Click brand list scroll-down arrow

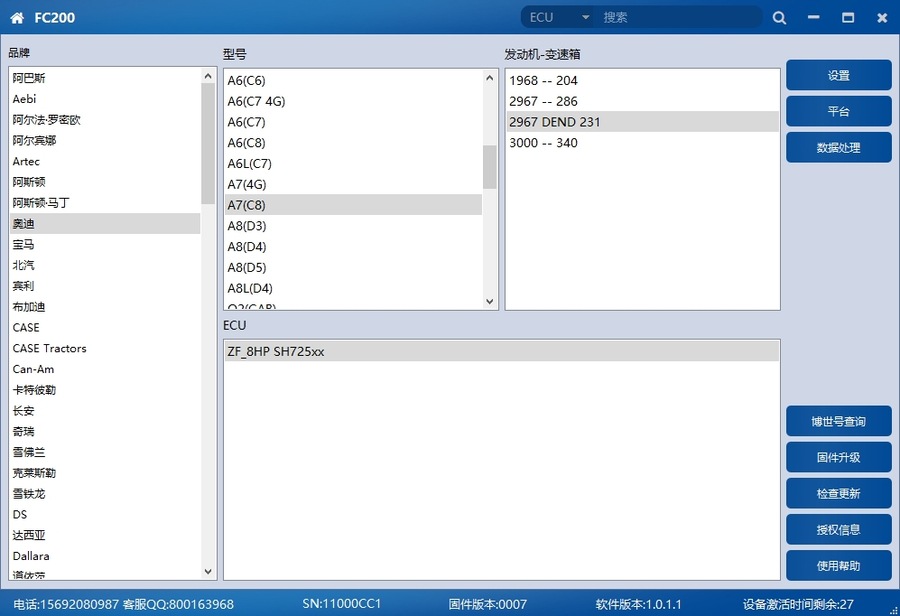pos(208,571)
